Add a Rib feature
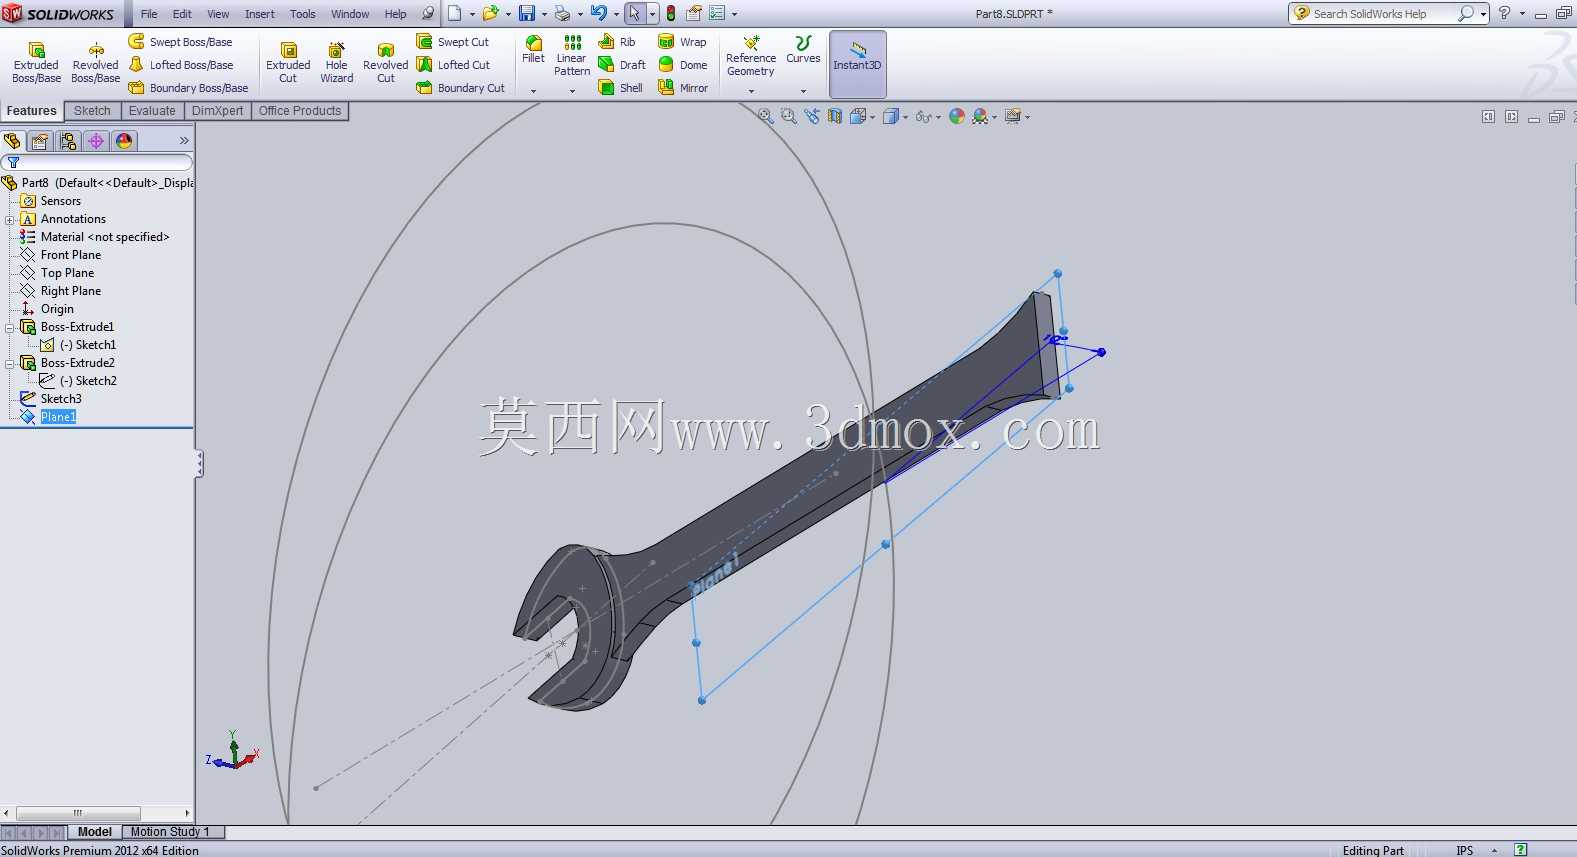This screenshot has height=857, width=1577. (617, 42)
